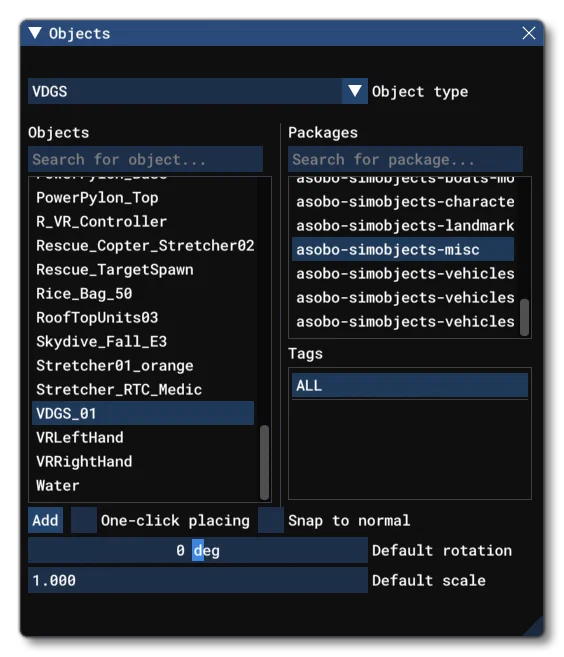Select the Water object
This screenshot has height=657, width=564.
pos(143,485)
